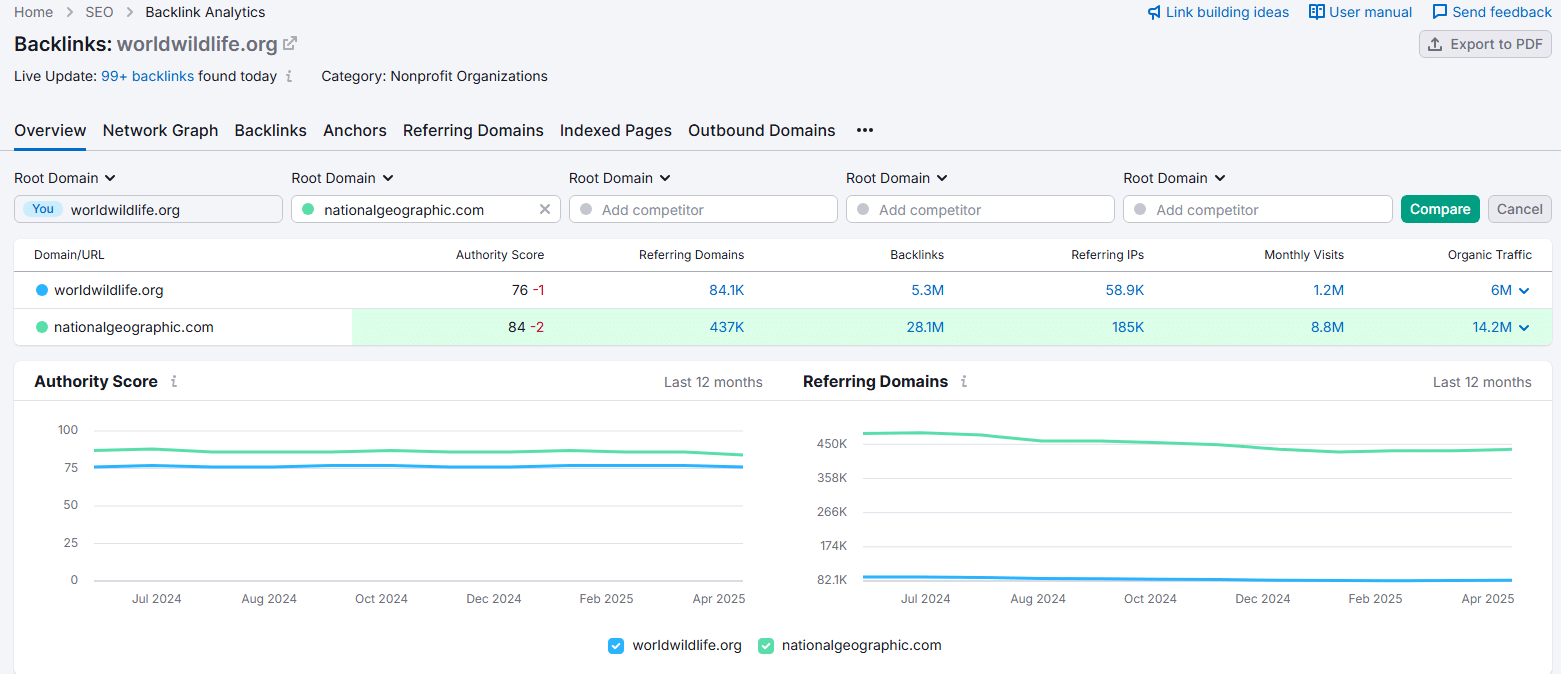This screenshot has width=1561, height=674.
Task: Click the info icon next to Live Update
Action: tap(289, 76)
